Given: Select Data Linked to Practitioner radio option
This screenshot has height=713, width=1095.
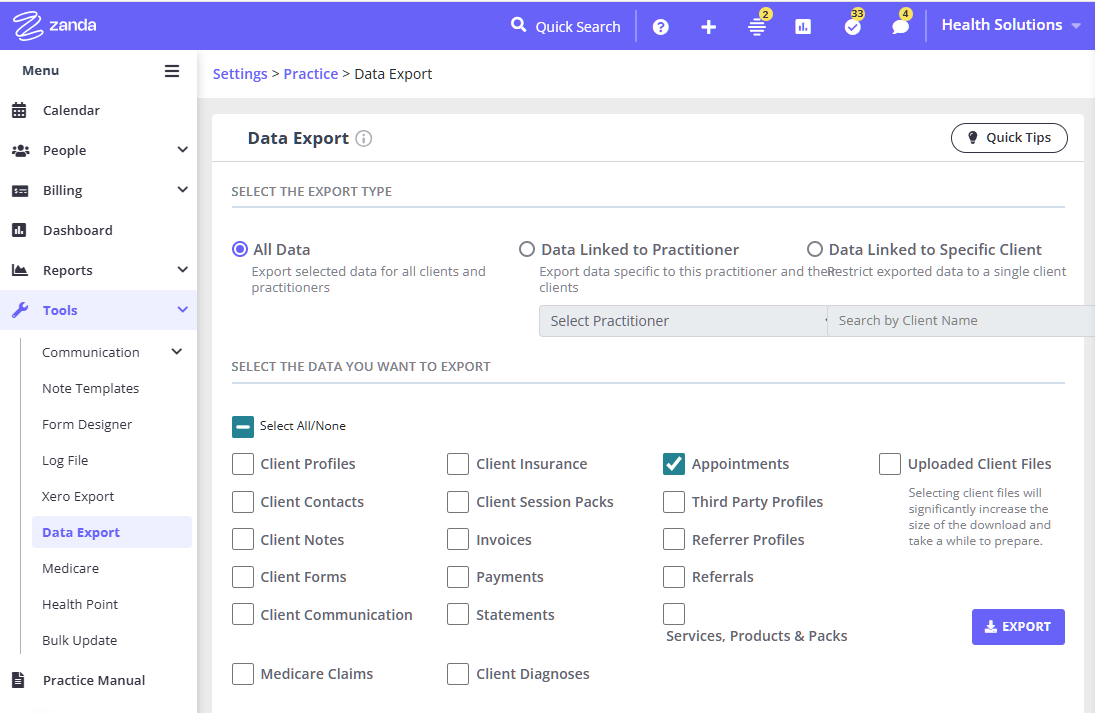Looking at the screenshot, I should coord(527,250).
